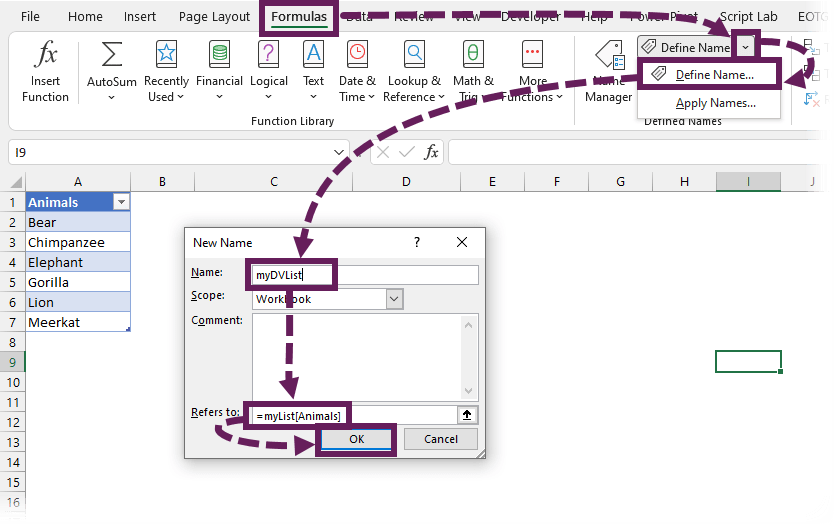Click the Select All corner triangle
835x525 pixels.
point(16,182)
